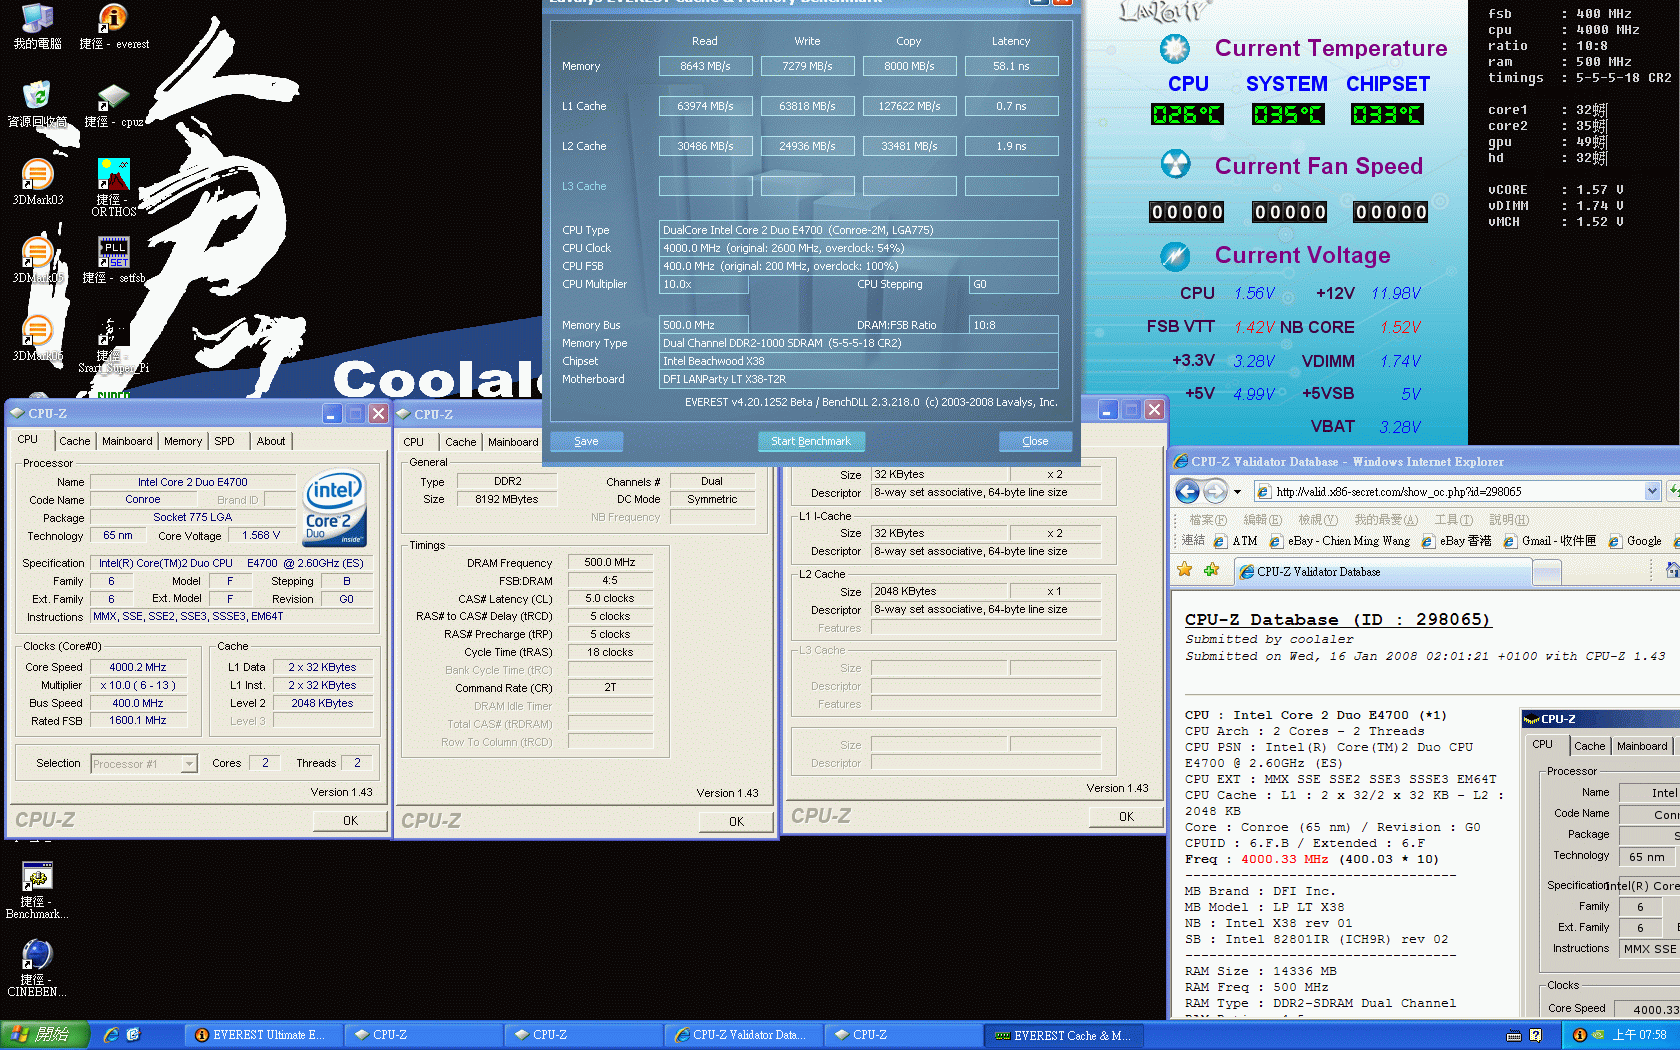Open a new blank IE tab
The image size is (1680, 1050).
point(1547,573)
